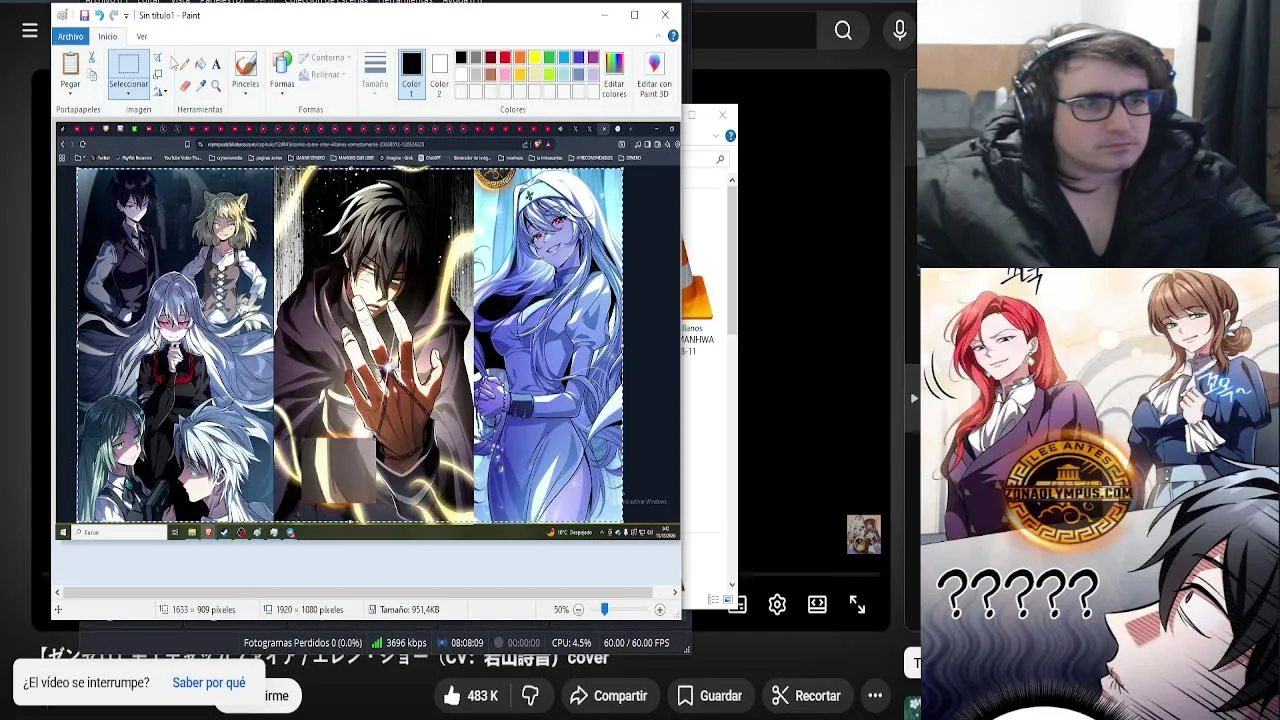Click the Resize icon in Imagen group
Viewport: 1280px width, 720px height.
point(158,75)
